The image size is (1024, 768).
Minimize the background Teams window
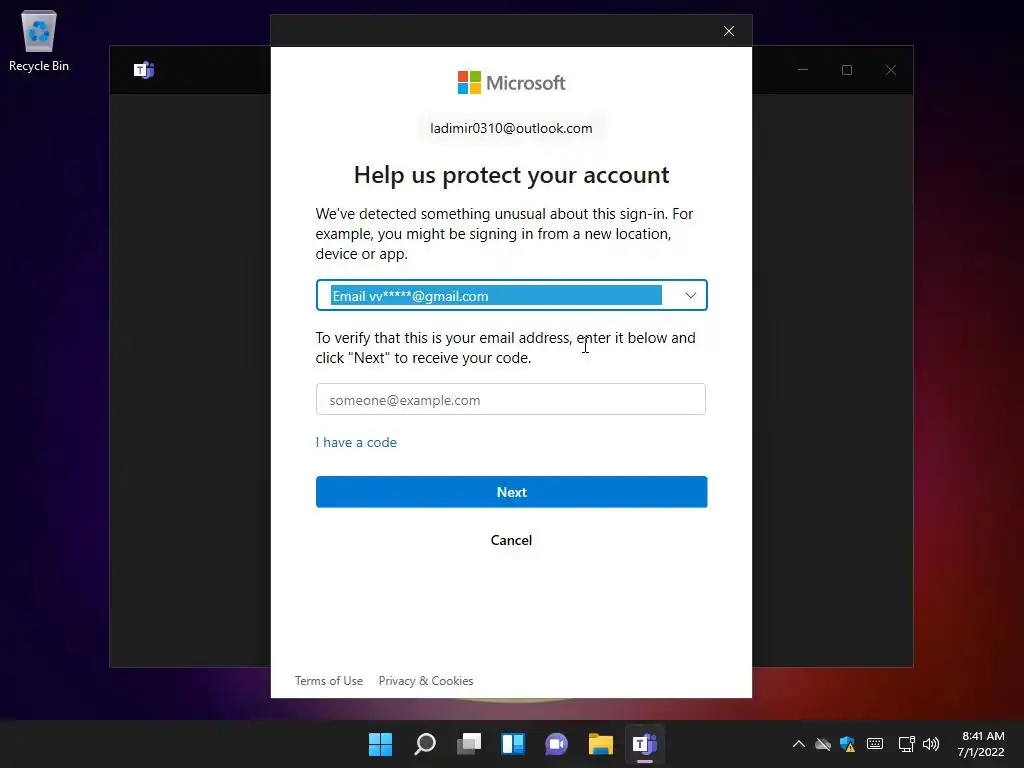803,70
